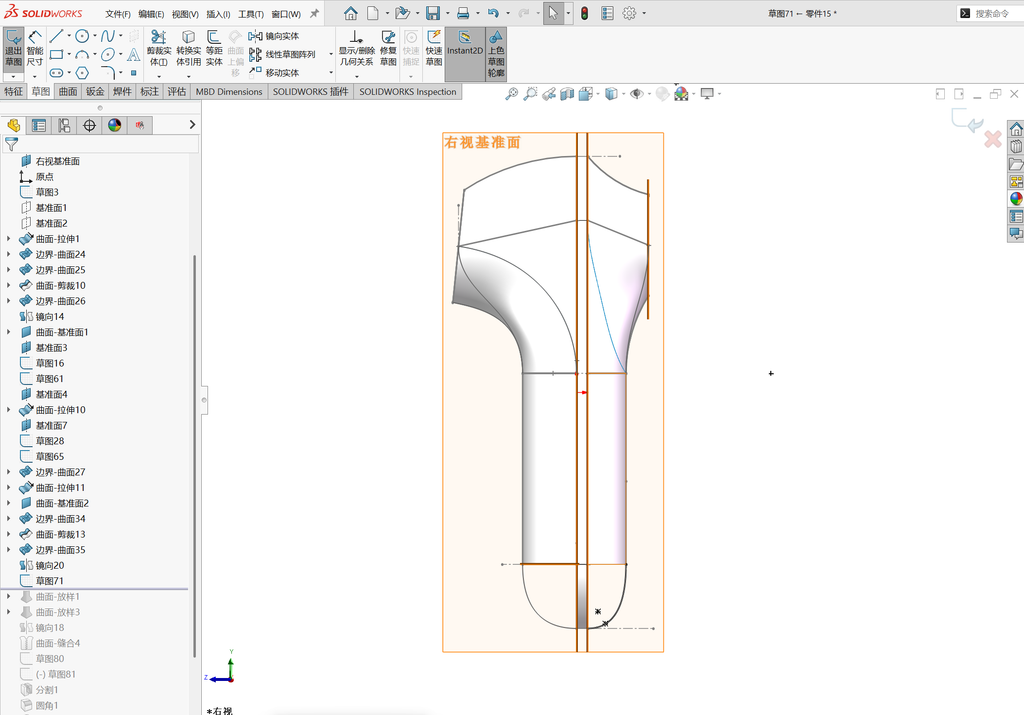Image resolution: width=1024 pixels, height=715 pixels.
Task: Click 等距实体 Offset Entities tool
Action: click(x=214, y=48)
